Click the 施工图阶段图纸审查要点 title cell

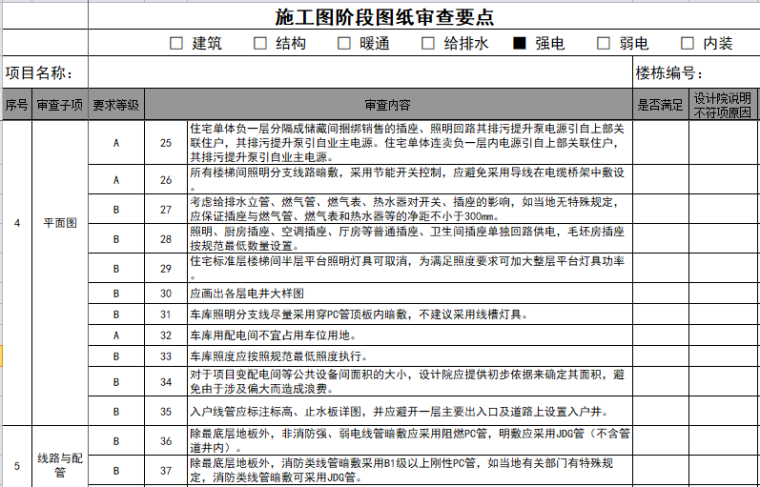[384, 17]
